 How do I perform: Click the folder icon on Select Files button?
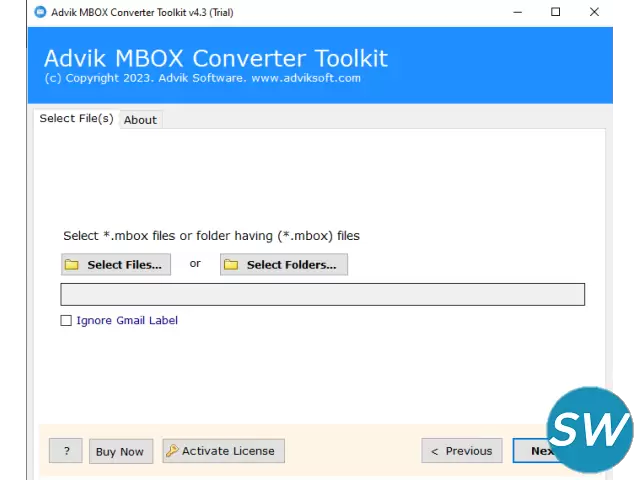[x=71, y=265]
